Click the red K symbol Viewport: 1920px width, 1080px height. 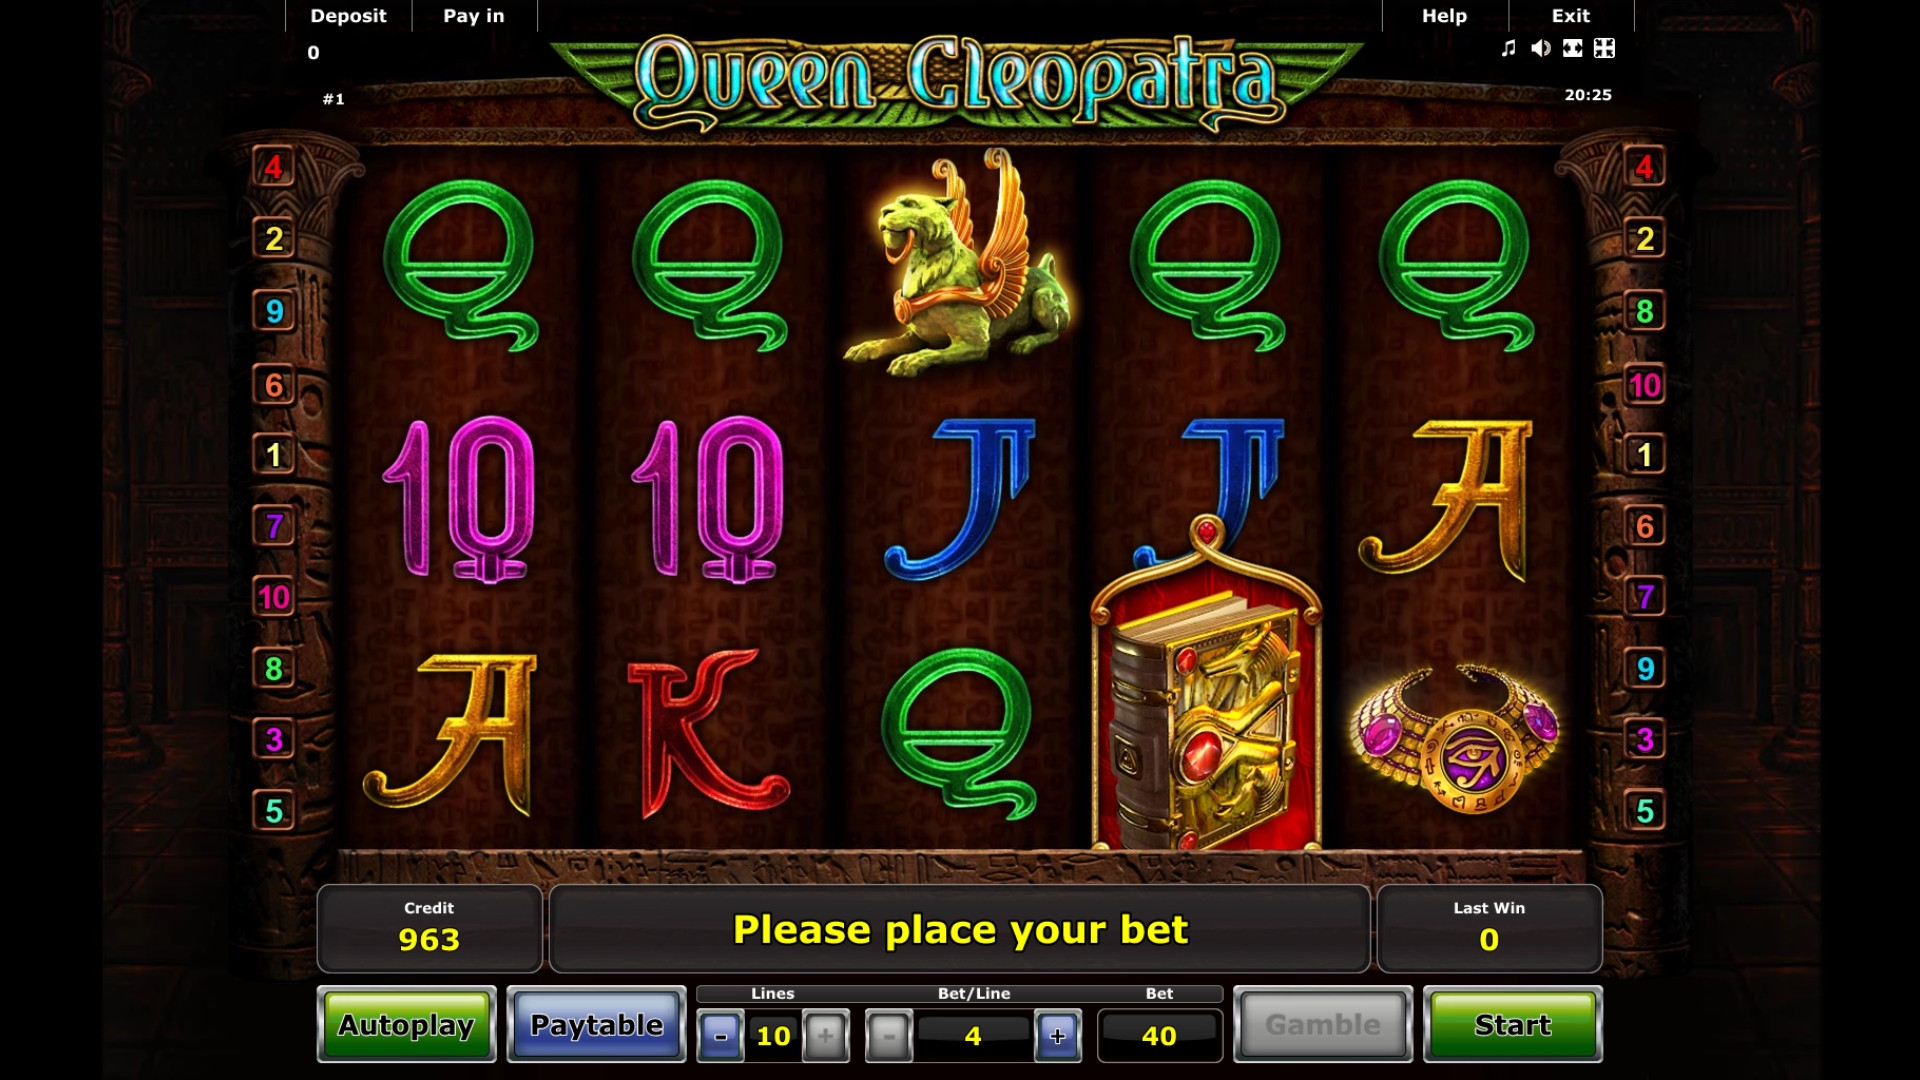(707, 733)
